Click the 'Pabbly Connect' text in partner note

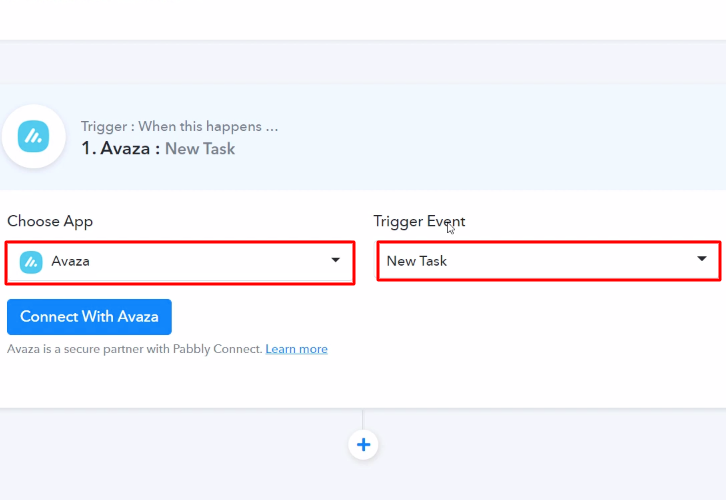point(217,349)
